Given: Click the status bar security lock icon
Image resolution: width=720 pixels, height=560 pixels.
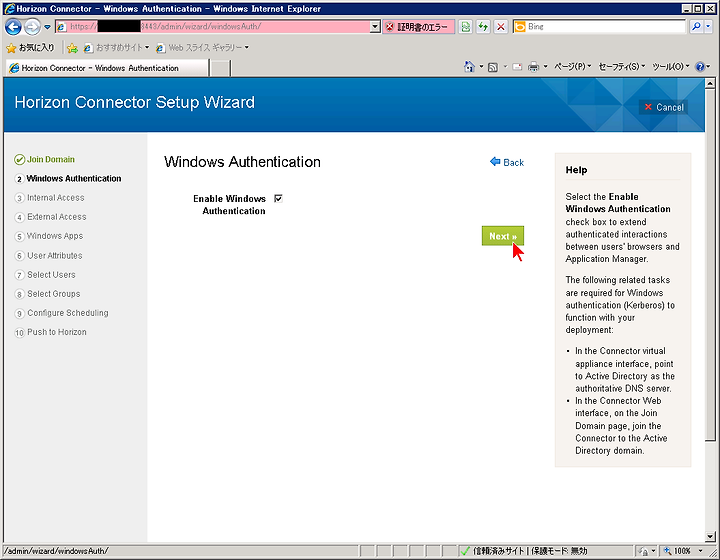Looking at the screenshot, I should click(x=643, y=551).
